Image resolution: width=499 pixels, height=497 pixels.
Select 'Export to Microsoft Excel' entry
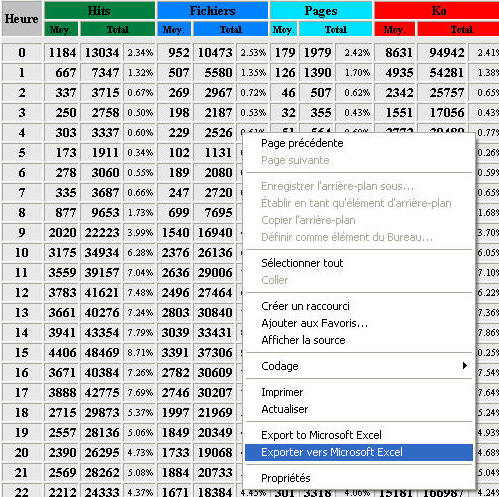pos(359,435)
